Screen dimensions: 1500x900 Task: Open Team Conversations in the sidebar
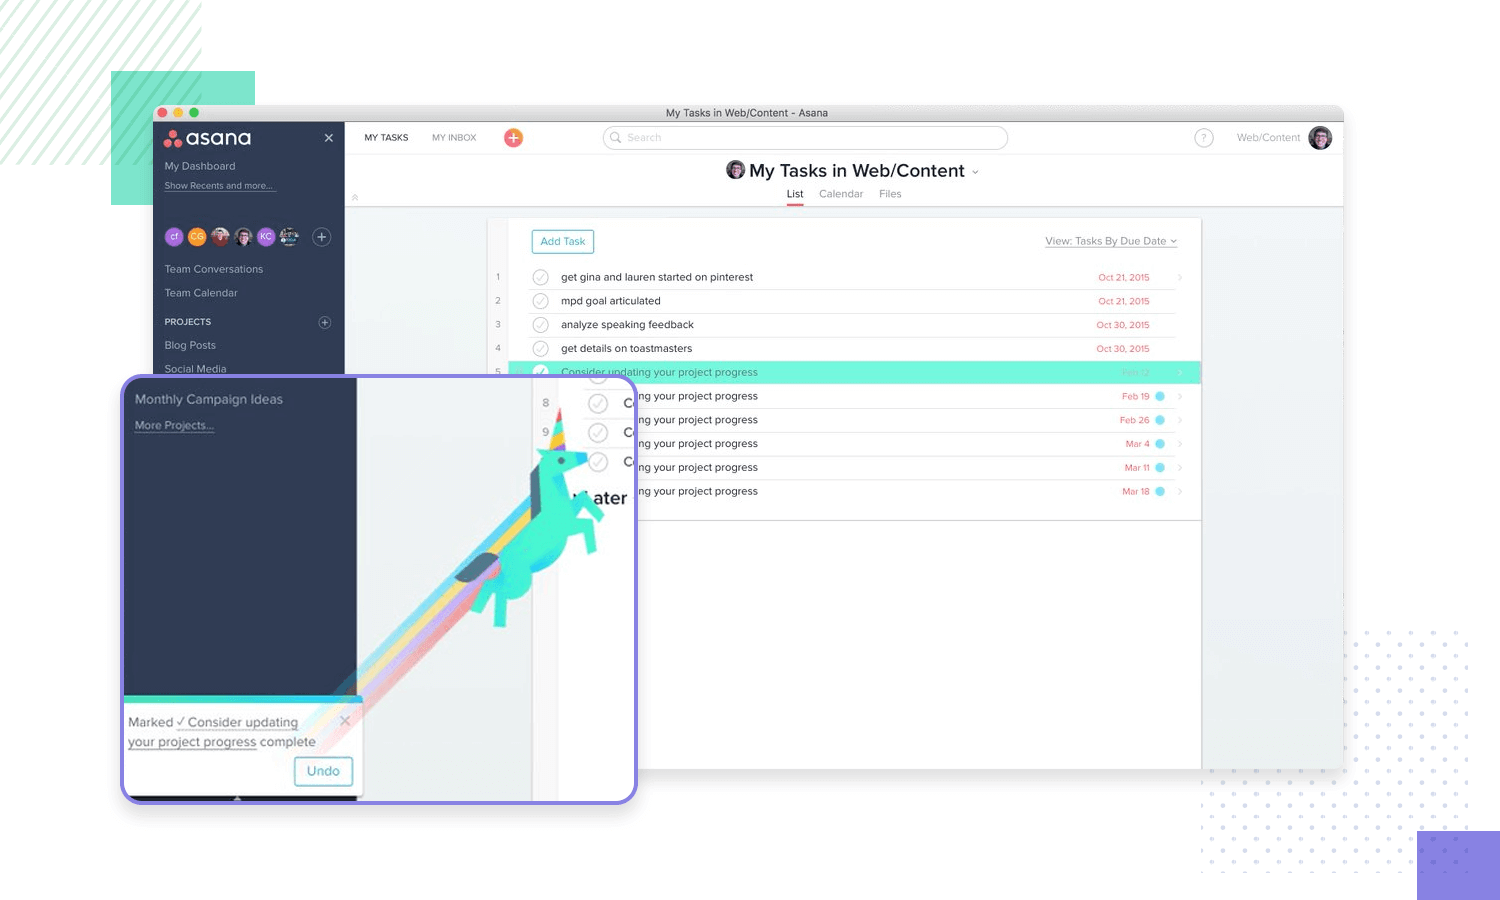[214, 269]
